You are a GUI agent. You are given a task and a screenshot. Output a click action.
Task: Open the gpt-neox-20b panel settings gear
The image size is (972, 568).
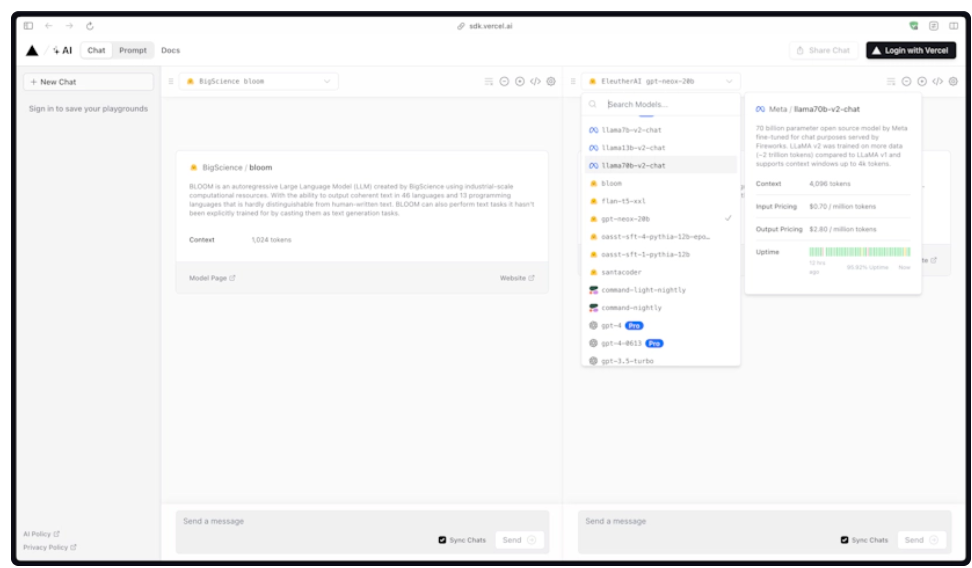point(953,81)
